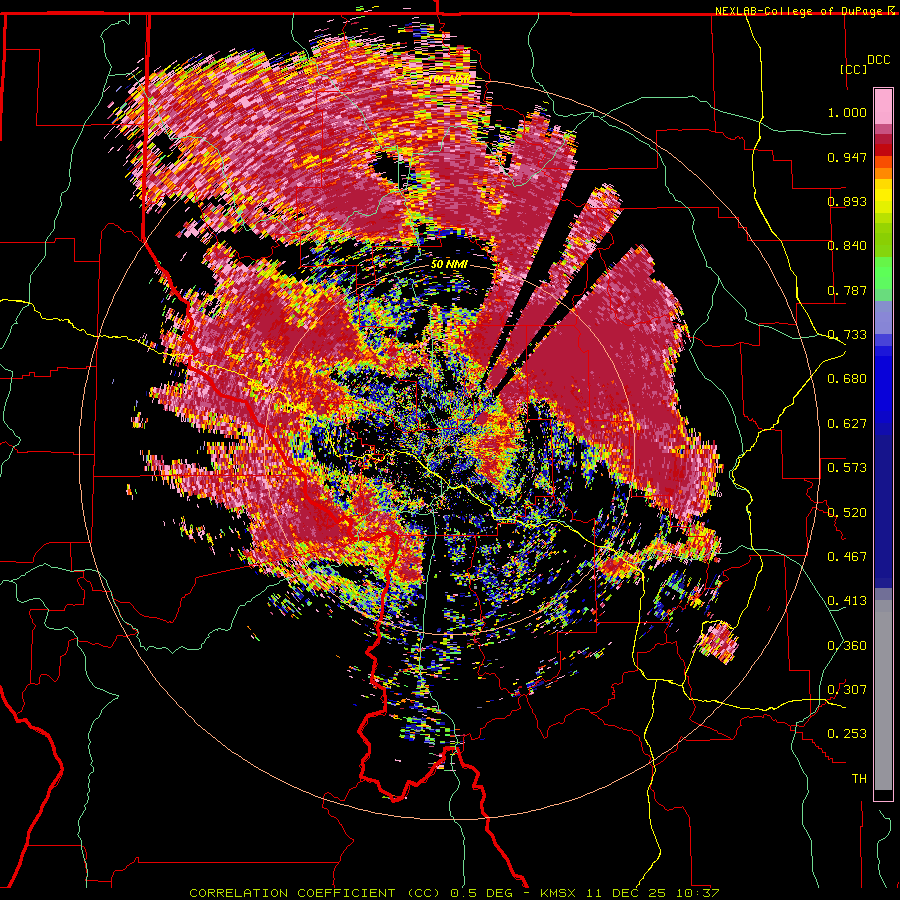Image resolution: width=900 pixels, height=900 pixels.
Task: Select the 0.307 color scale value
Action: (847, 690)
